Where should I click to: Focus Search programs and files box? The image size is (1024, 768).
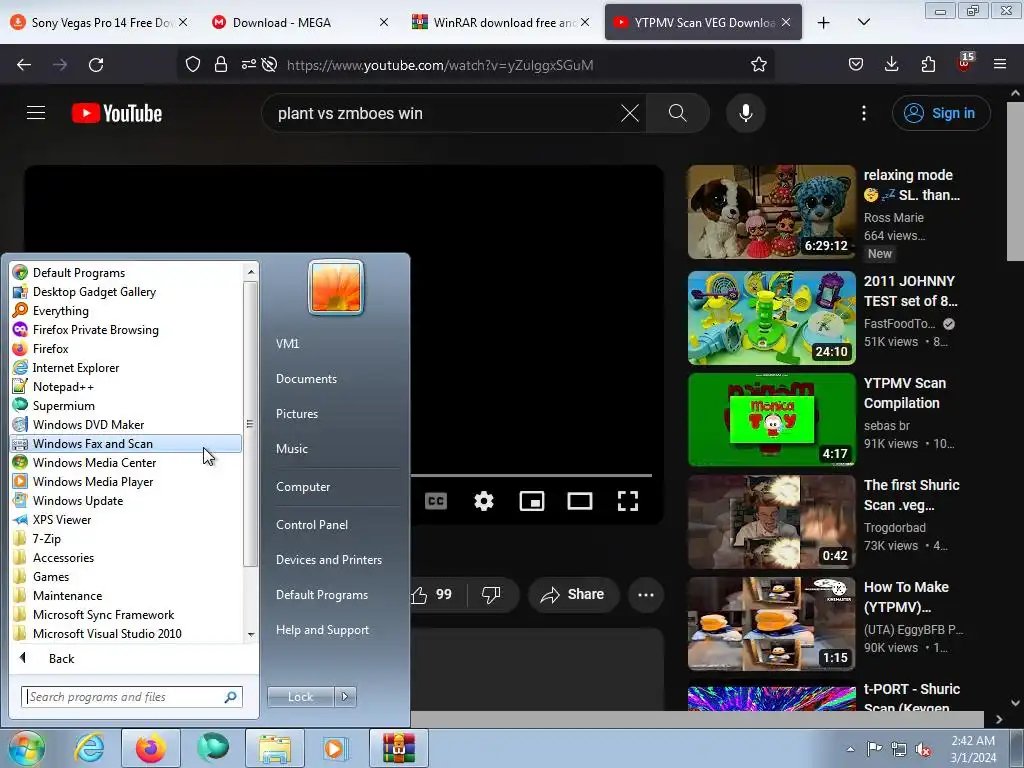coord(131,697)
